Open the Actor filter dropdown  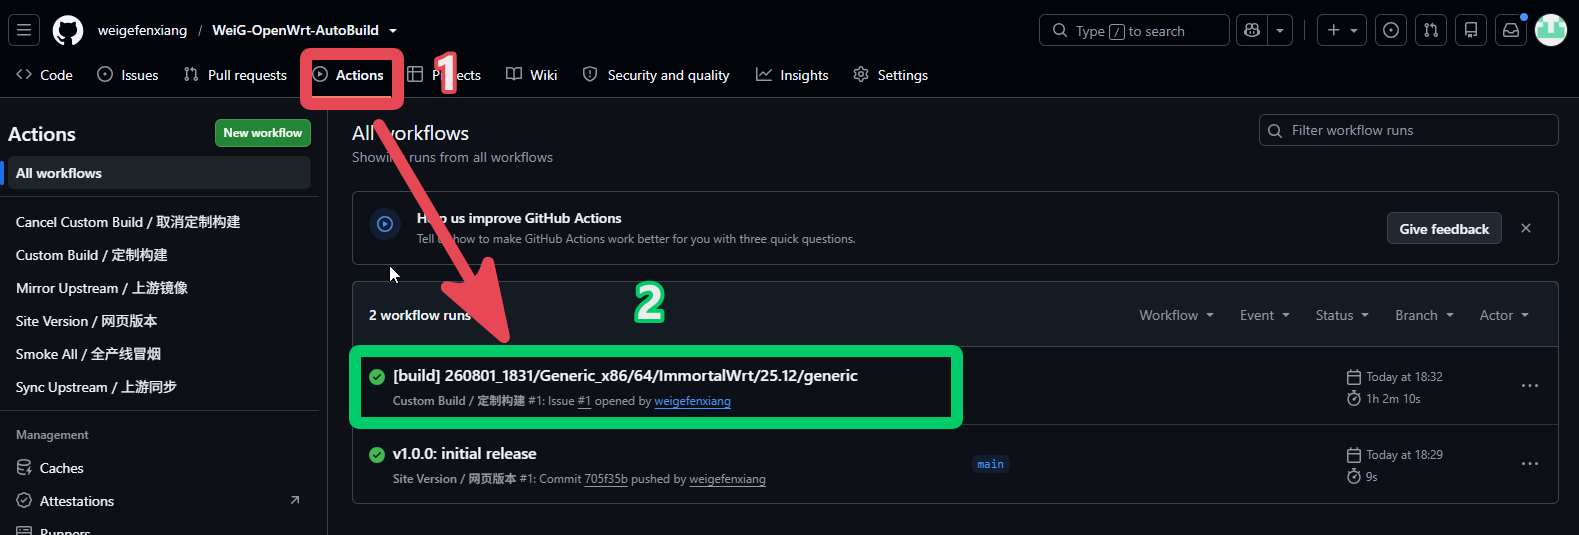pyautogui.click(x=1504, y=315)
